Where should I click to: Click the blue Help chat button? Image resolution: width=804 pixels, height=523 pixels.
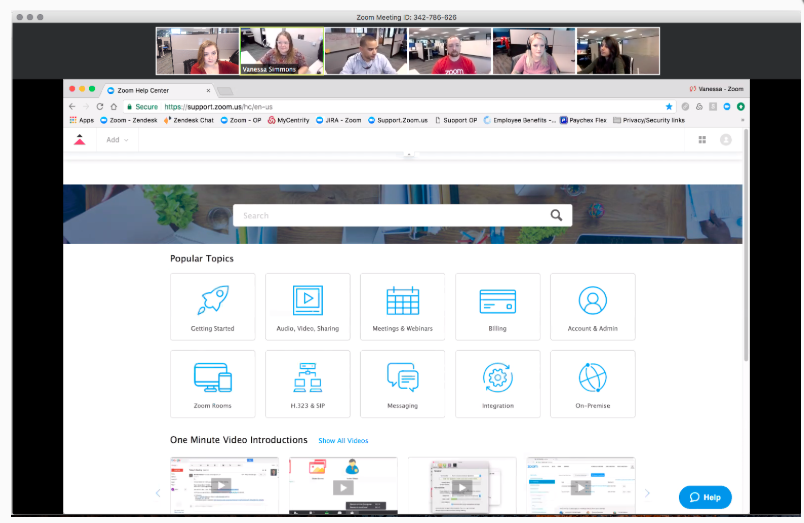coord(705,497)
